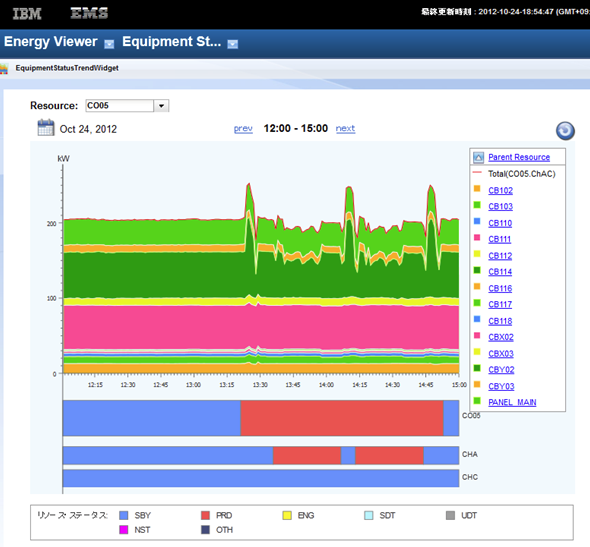
Task: Open the calendar date picker icon
Action: coord(46,128)
